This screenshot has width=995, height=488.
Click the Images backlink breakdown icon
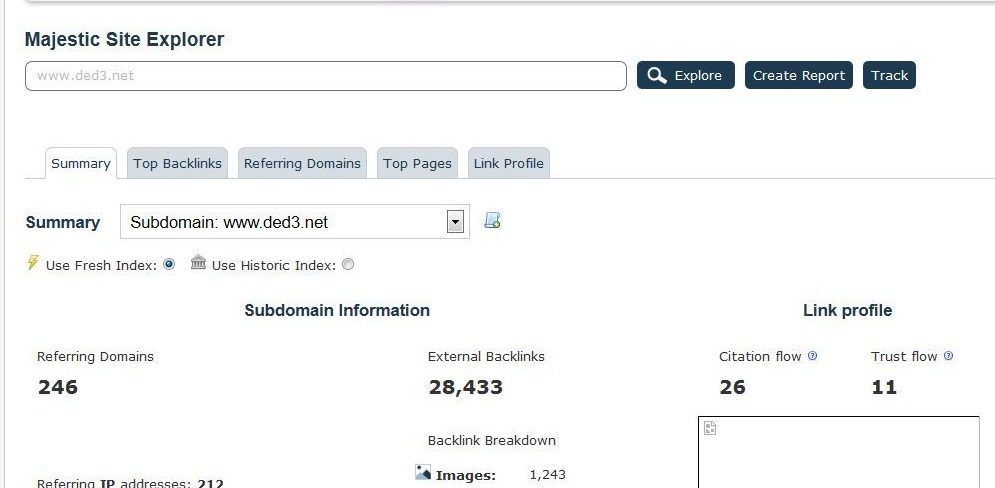click(423, 472)
